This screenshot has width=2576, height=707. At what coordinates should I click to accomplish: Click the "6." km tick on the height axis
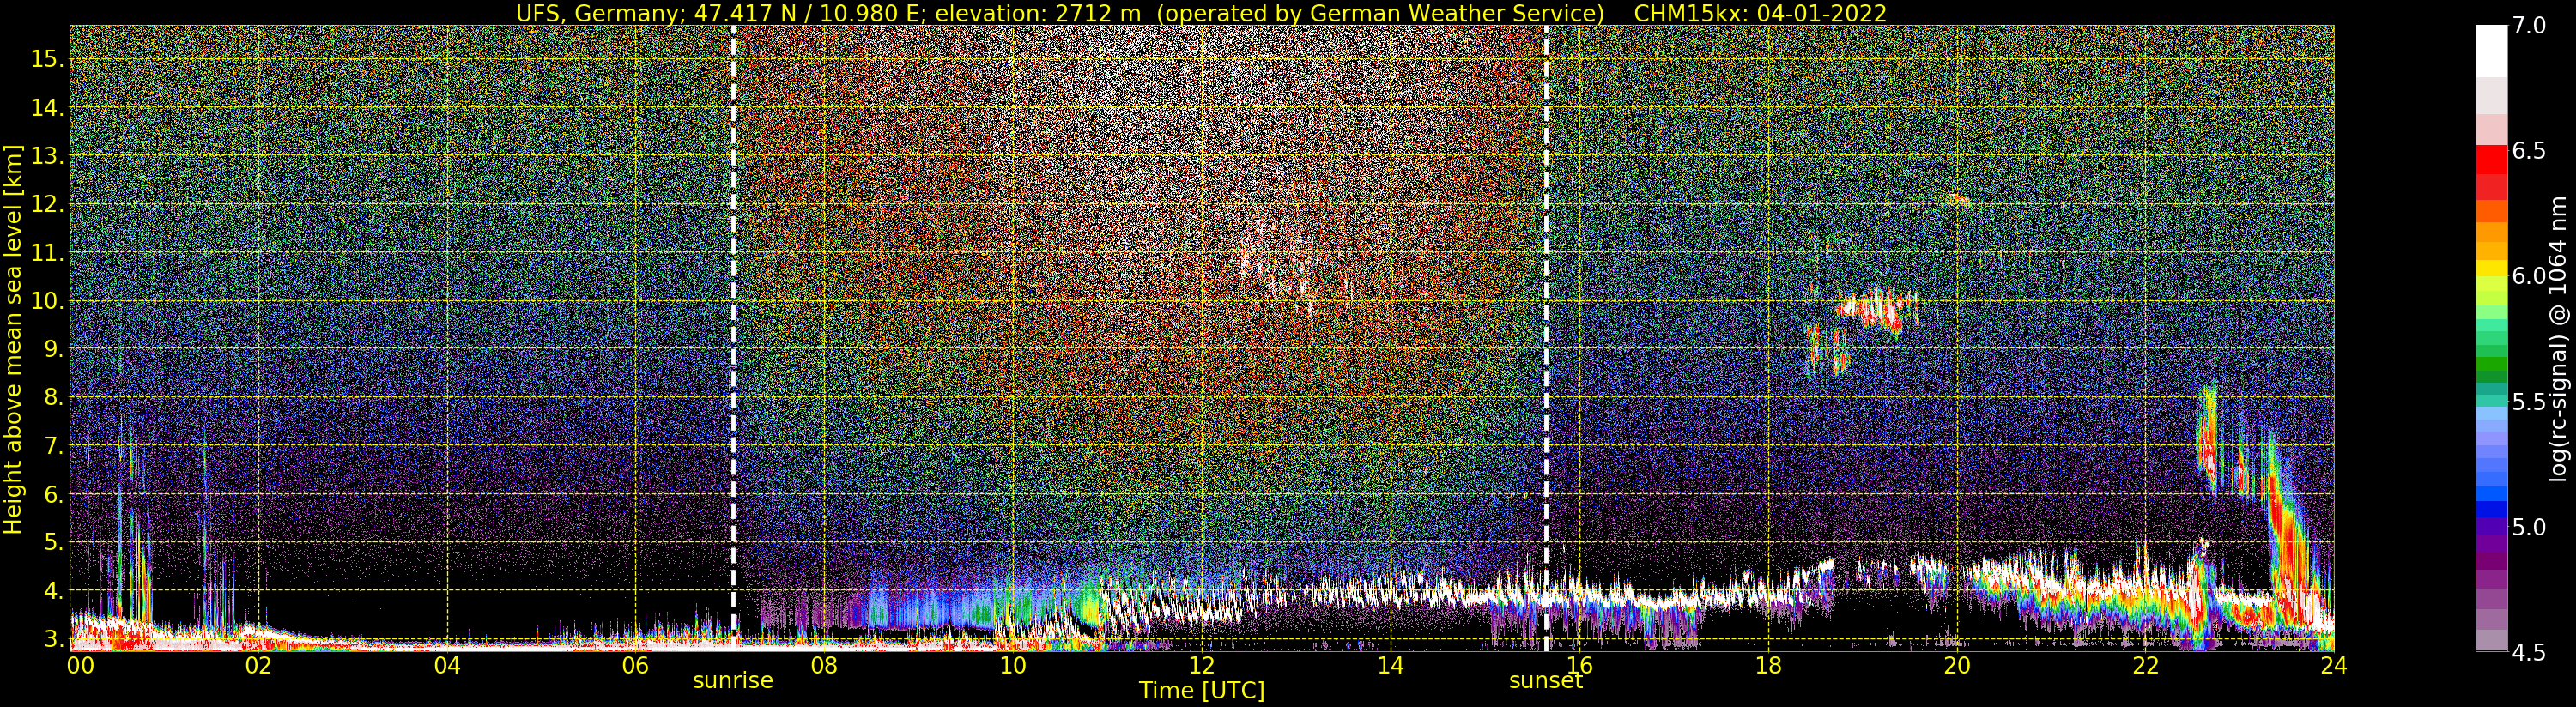(54, 494)
